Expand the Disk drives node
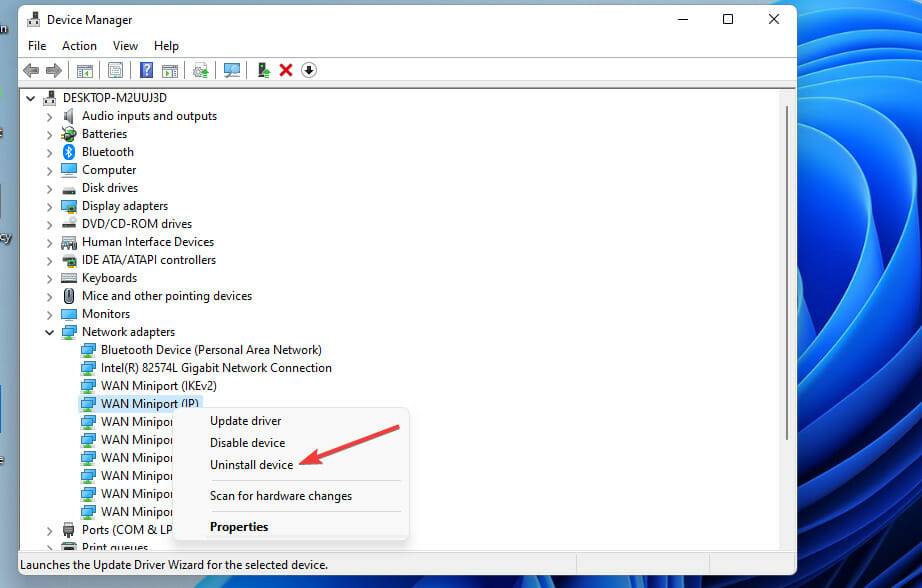 click(49, 189)
